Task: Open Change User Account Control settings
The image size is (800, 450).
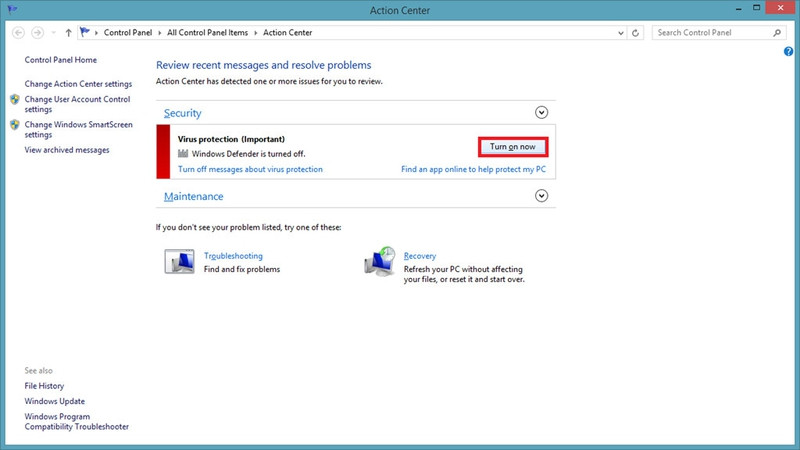Action: click(x=77, y=104)
